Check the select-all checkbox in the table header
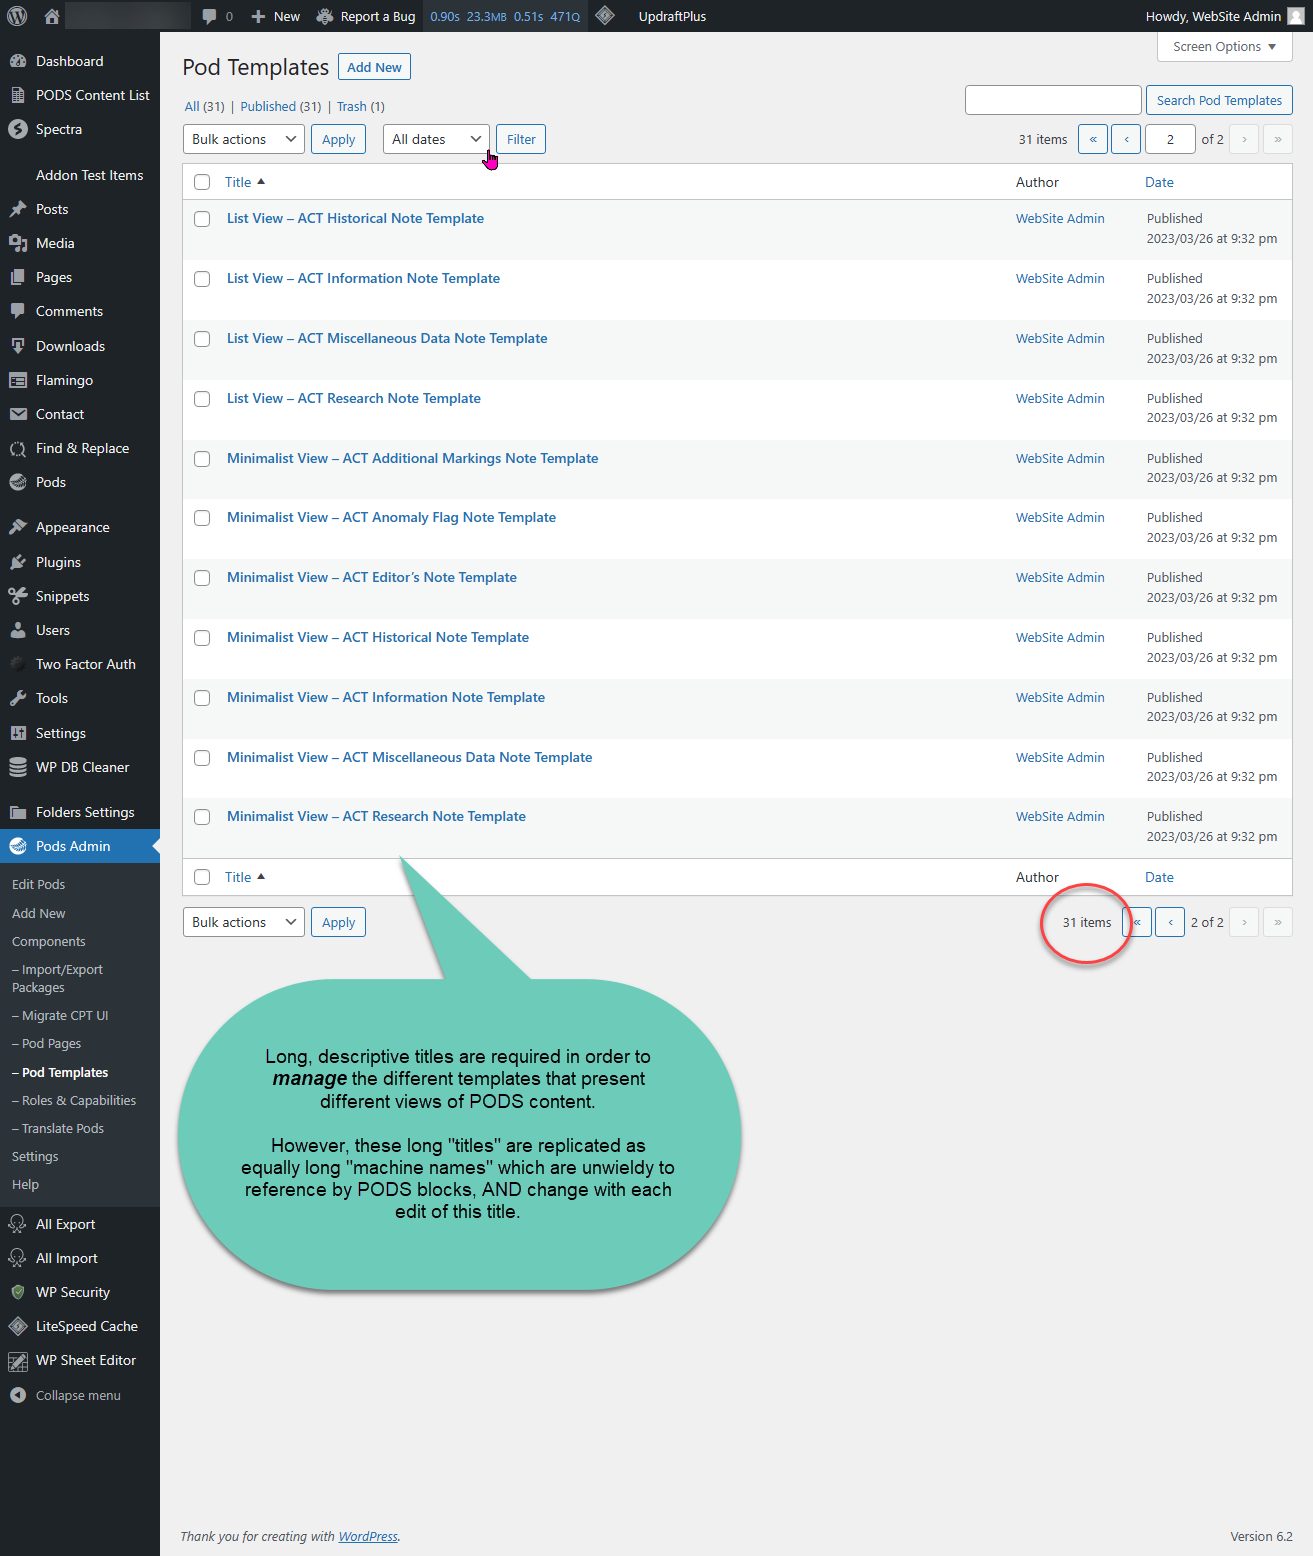1313x1556 pixels. point(201,181)
